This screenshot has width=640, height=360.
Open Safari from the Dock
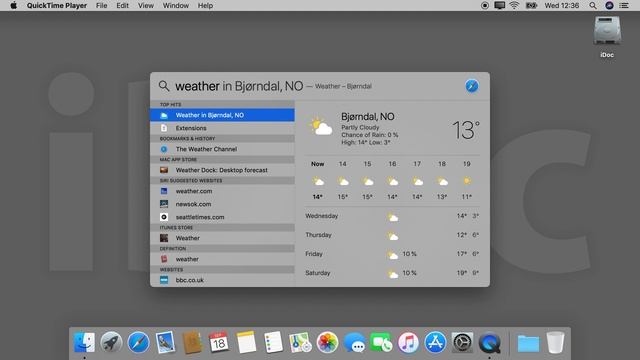pyautogui.click(x=138, y=342)
